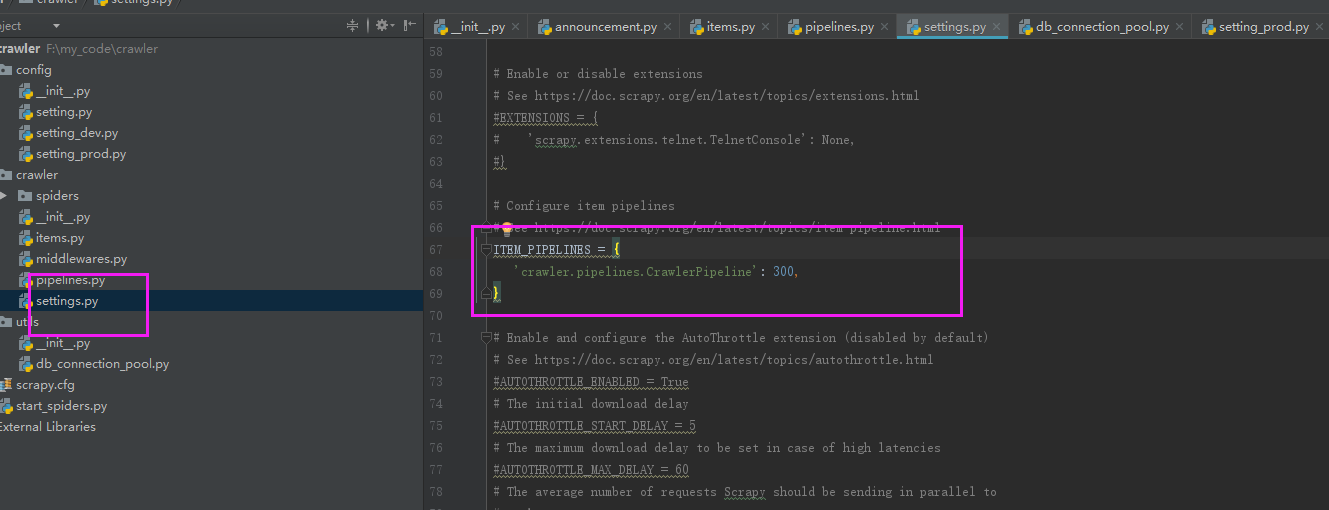1329x510 pixels.
Task: Select the spiders folder
Action: point(57,196)
